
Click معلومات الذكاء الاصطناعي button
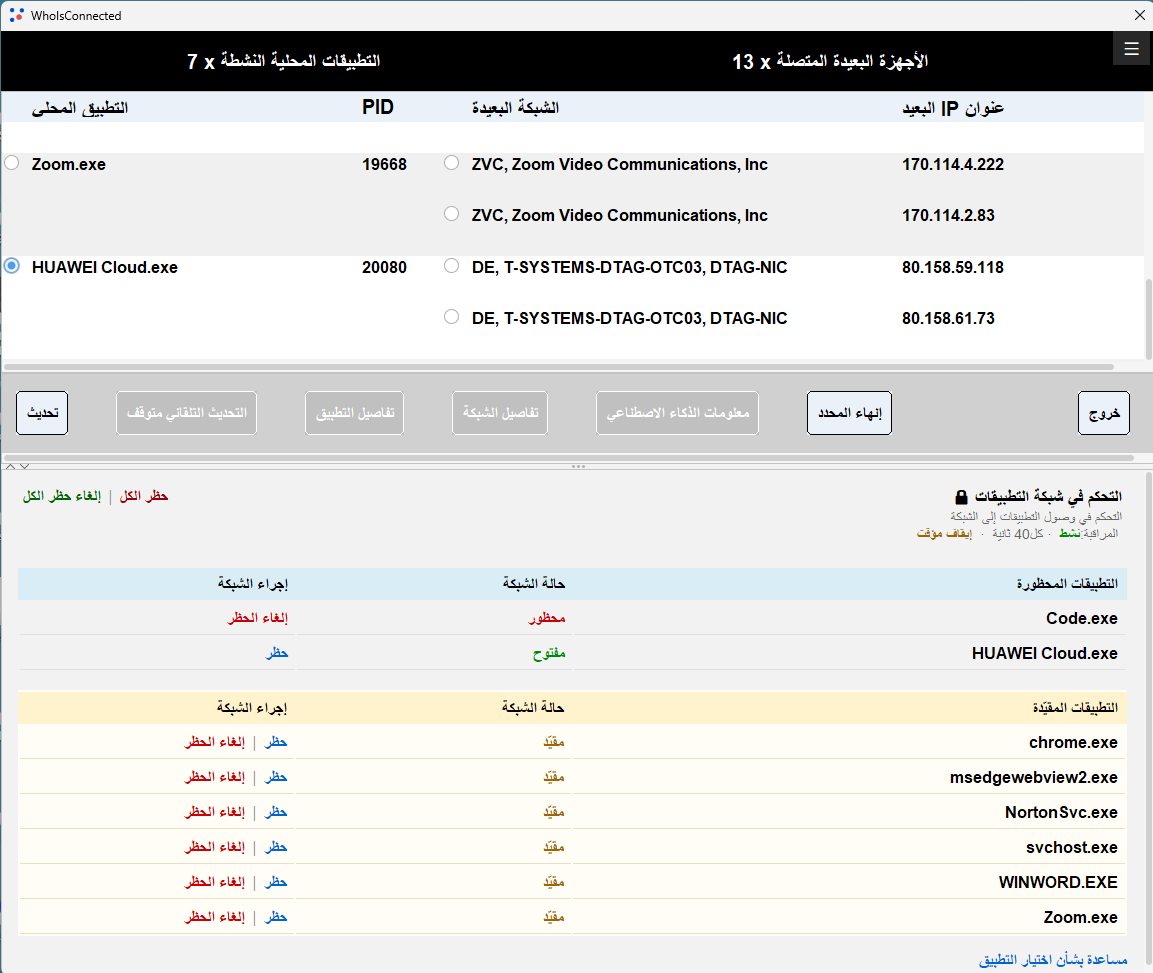tap(677, 413)
